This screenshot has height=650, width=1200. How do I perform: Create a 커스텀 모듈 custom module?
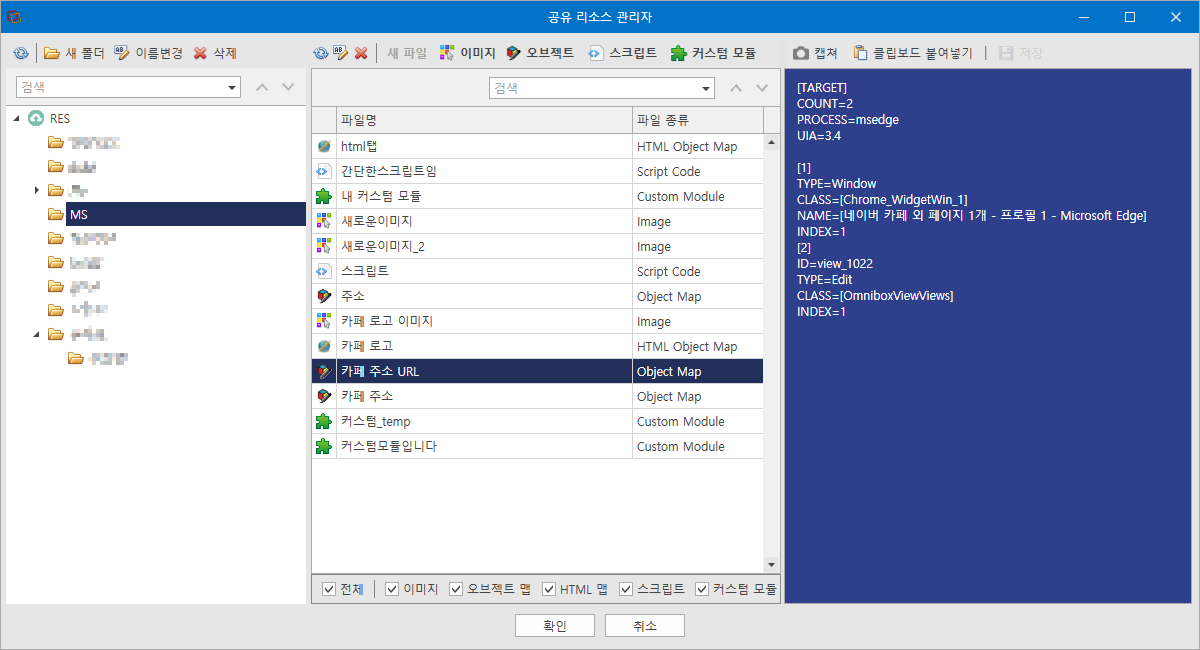pos(713,53)
